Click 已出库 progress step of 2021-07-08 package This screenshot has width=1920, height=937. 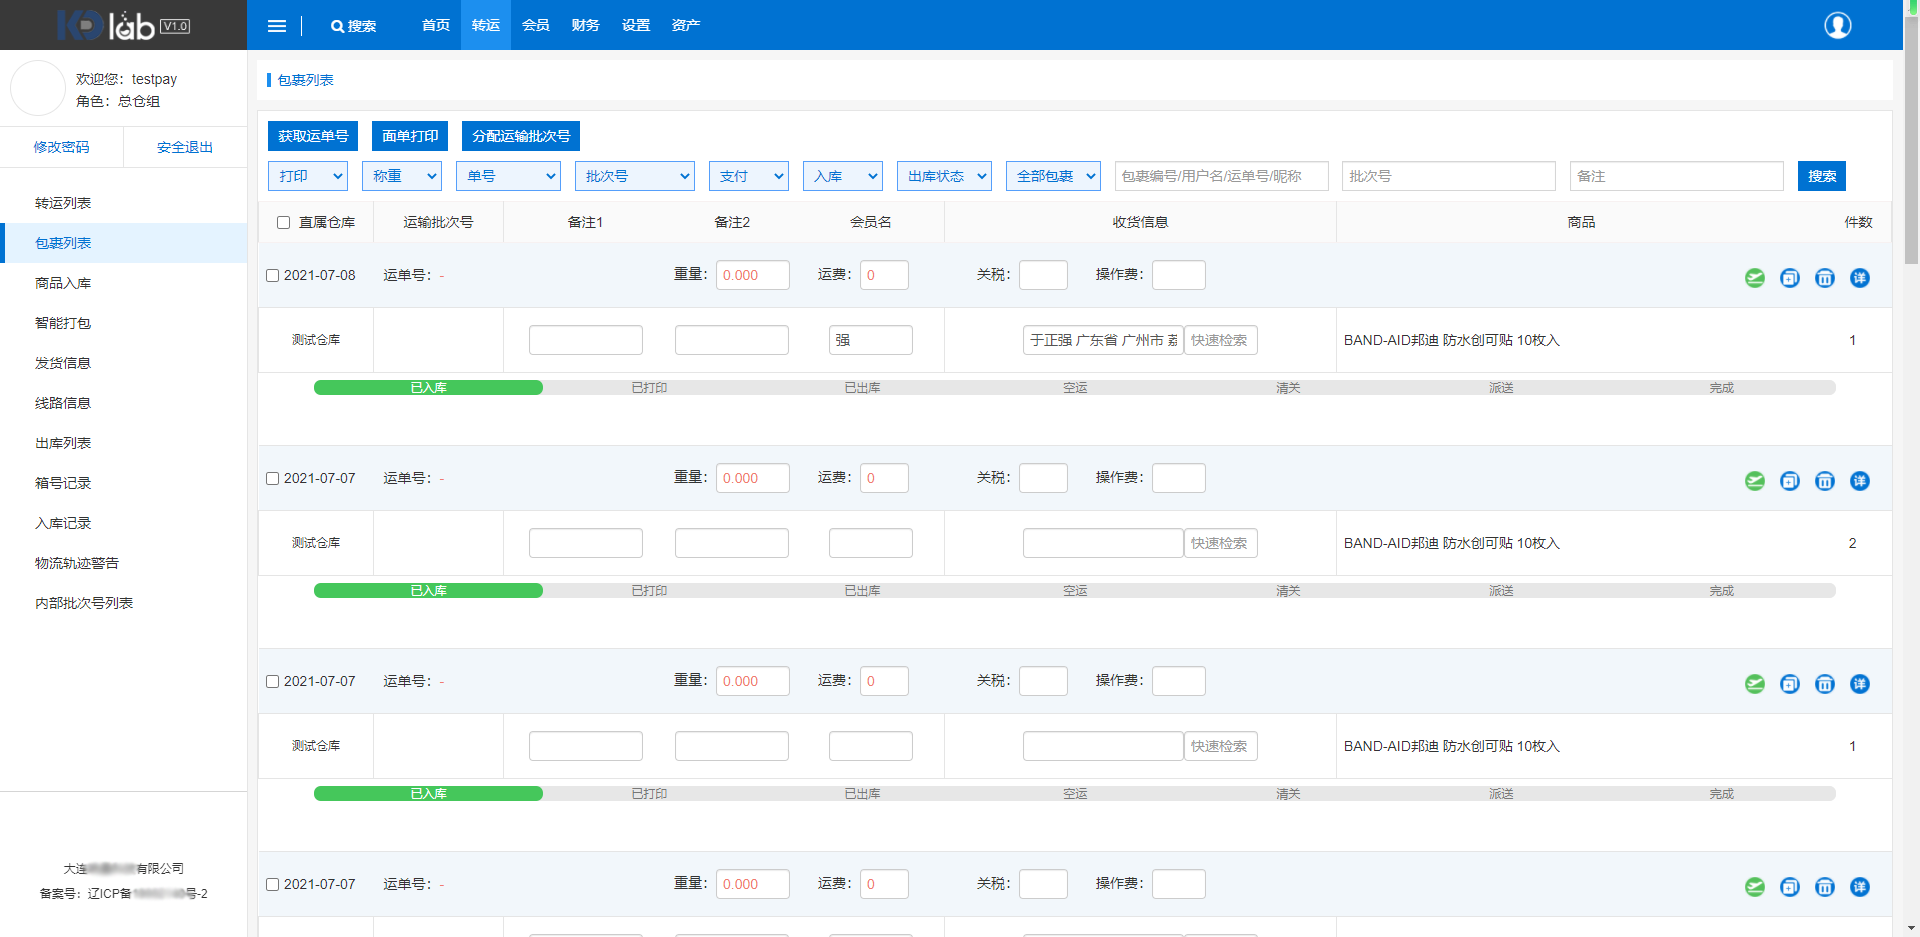pyautogui.click(x=862, y=388)
